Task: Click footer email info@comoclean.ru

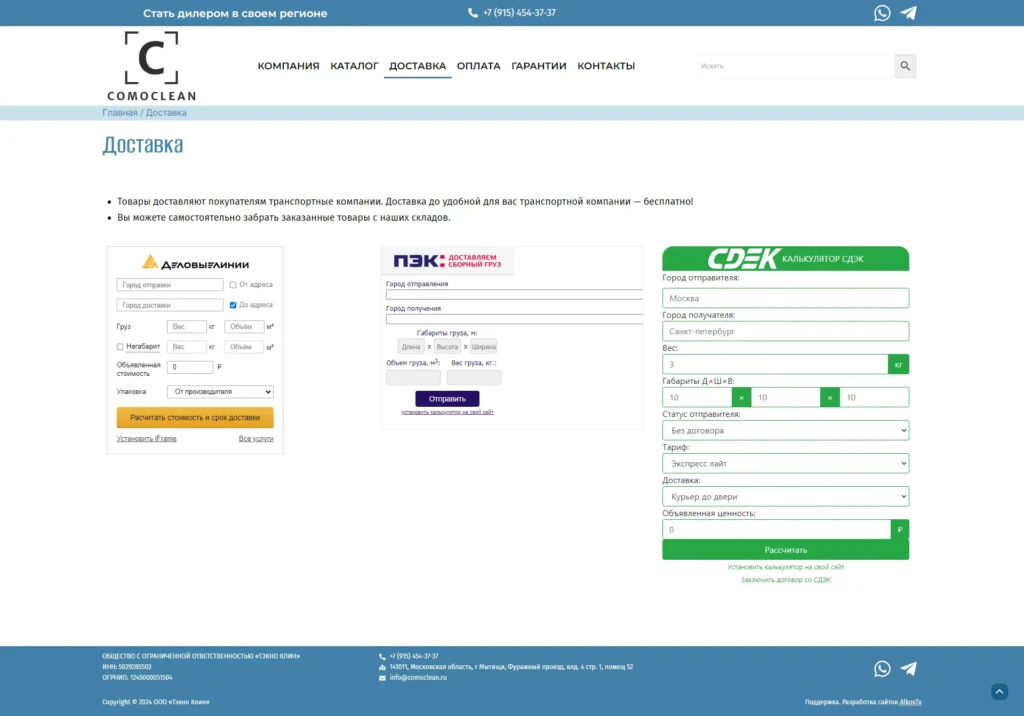Action: pyautogui.click(x=418, y=677)
